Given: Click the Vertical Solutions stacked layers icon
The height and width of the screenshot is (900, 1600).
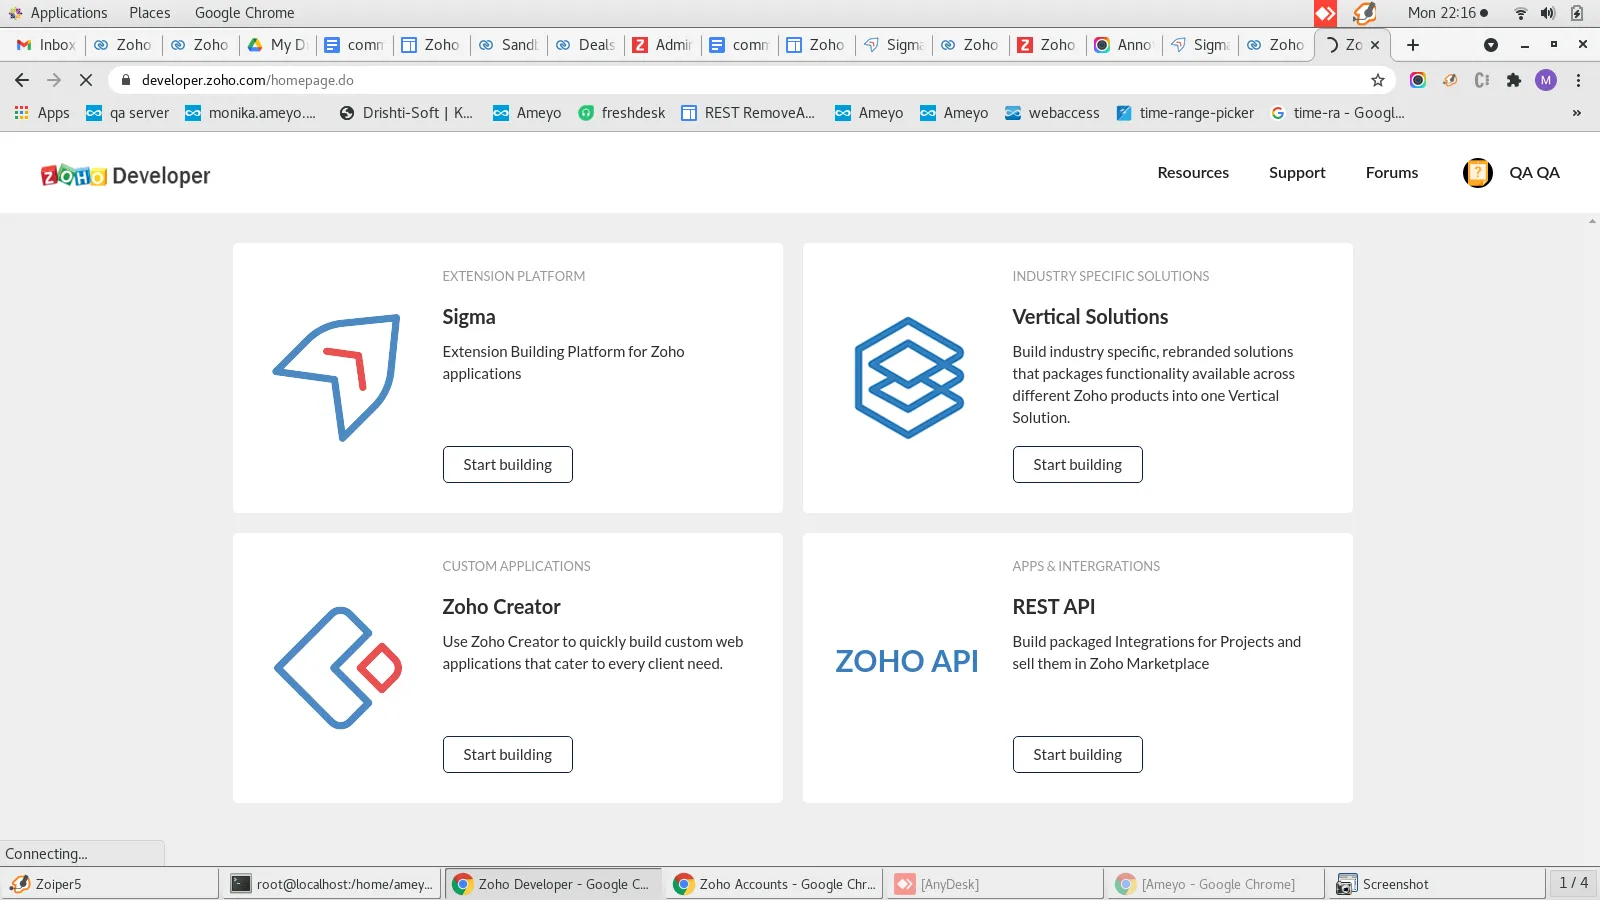Looking at the screenshot, I should click(x=908, y=377).
